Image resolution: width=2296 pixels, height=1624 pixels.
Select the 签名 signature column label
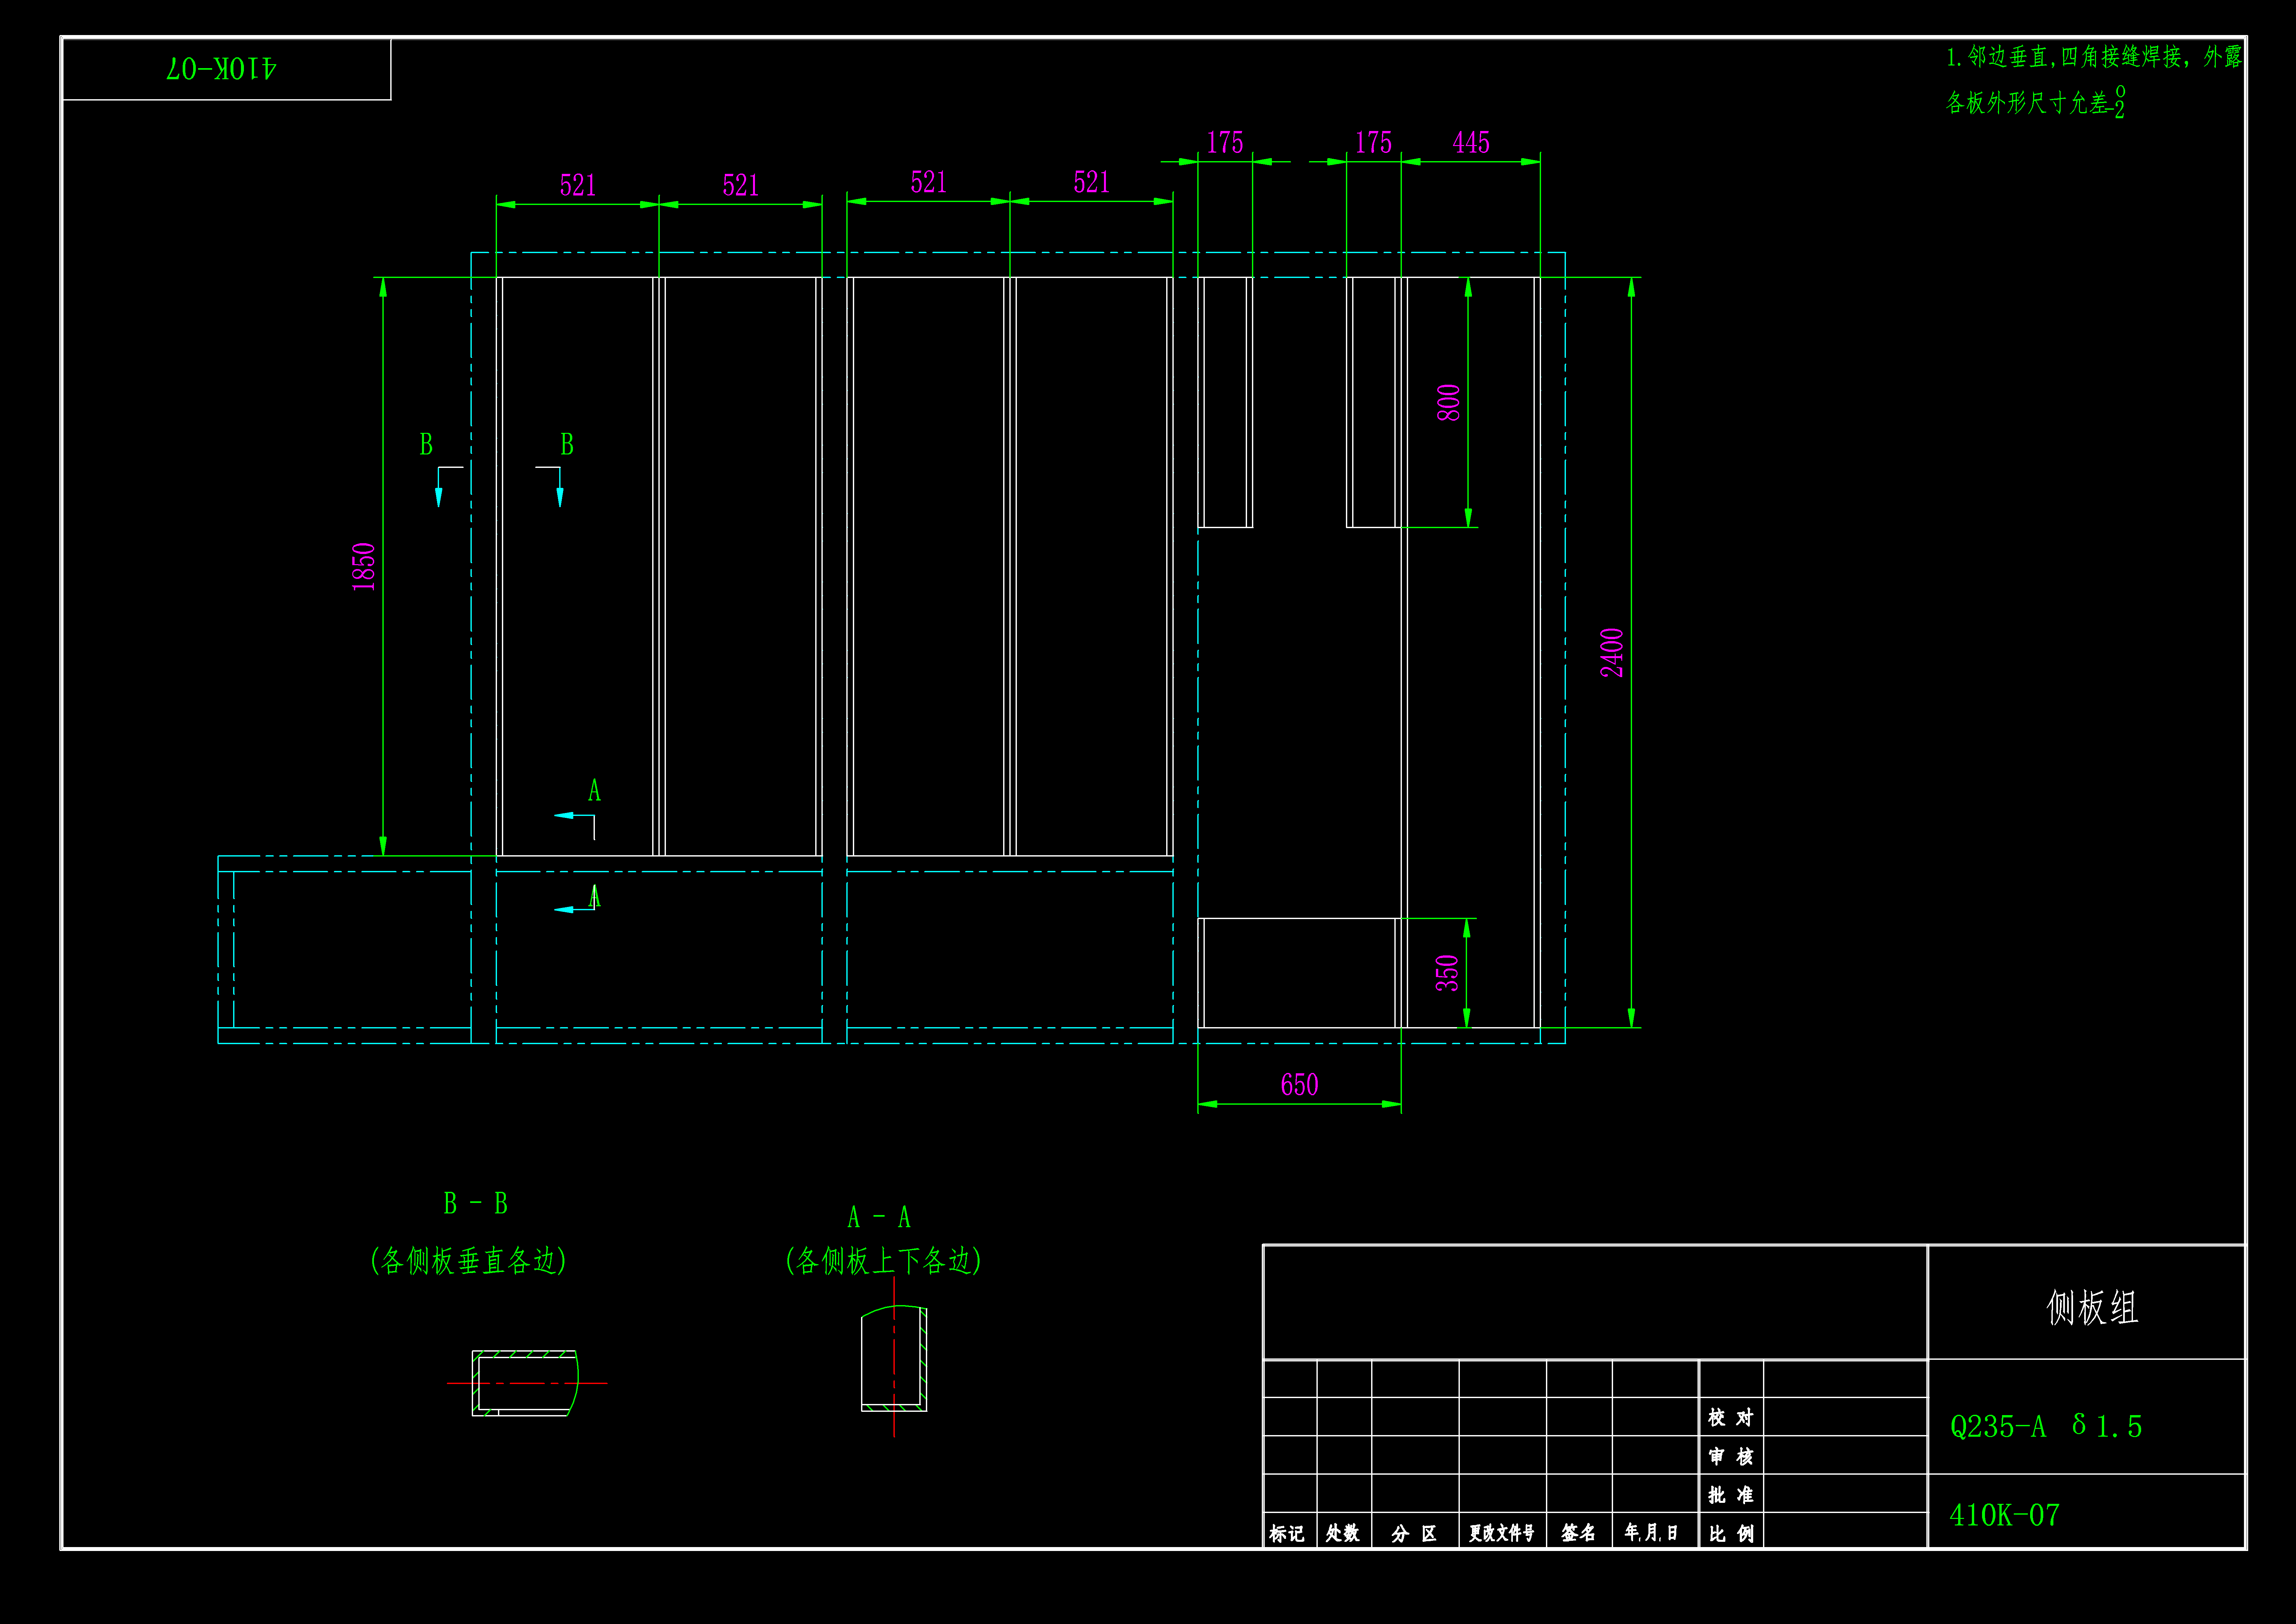pos(1578,1533)
